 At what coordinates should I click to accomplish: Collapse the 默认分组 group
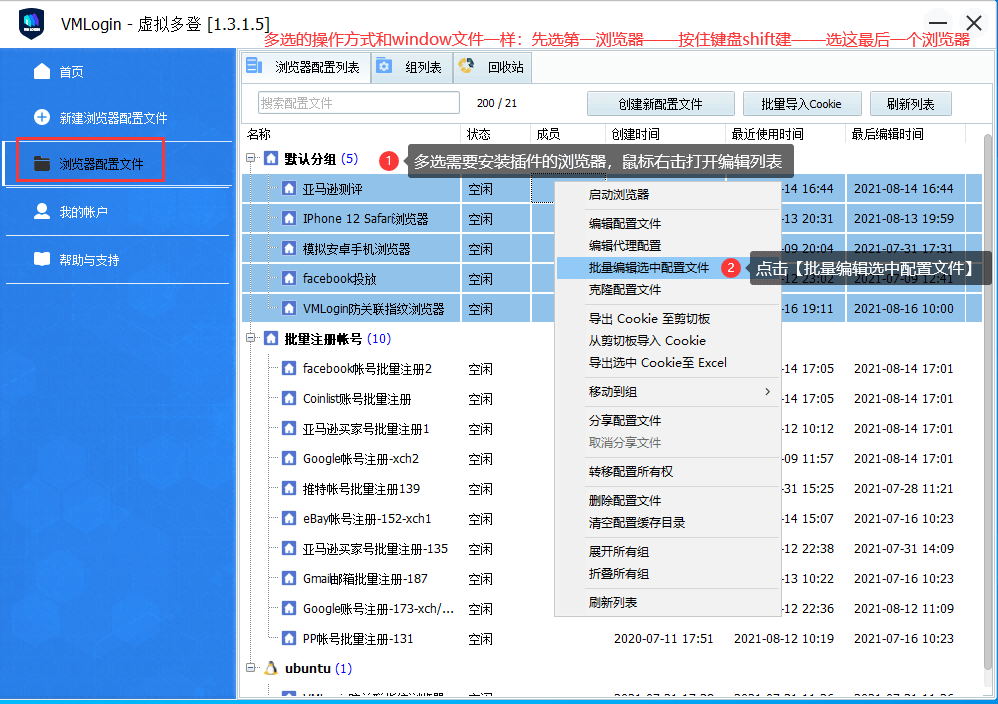(251, 158)
